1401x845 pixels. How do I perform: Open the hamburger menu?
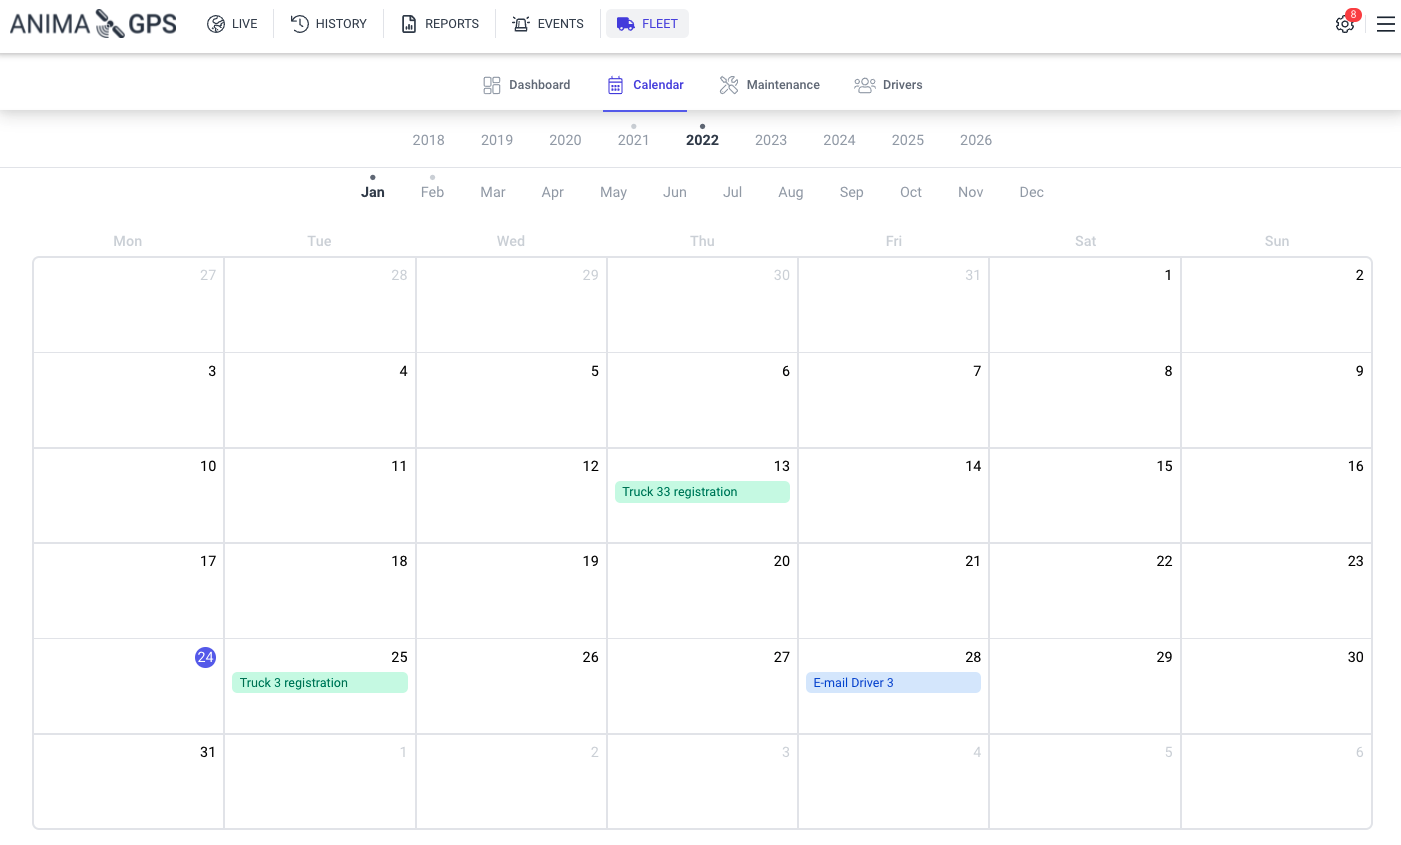click(x=1386, y=24)
